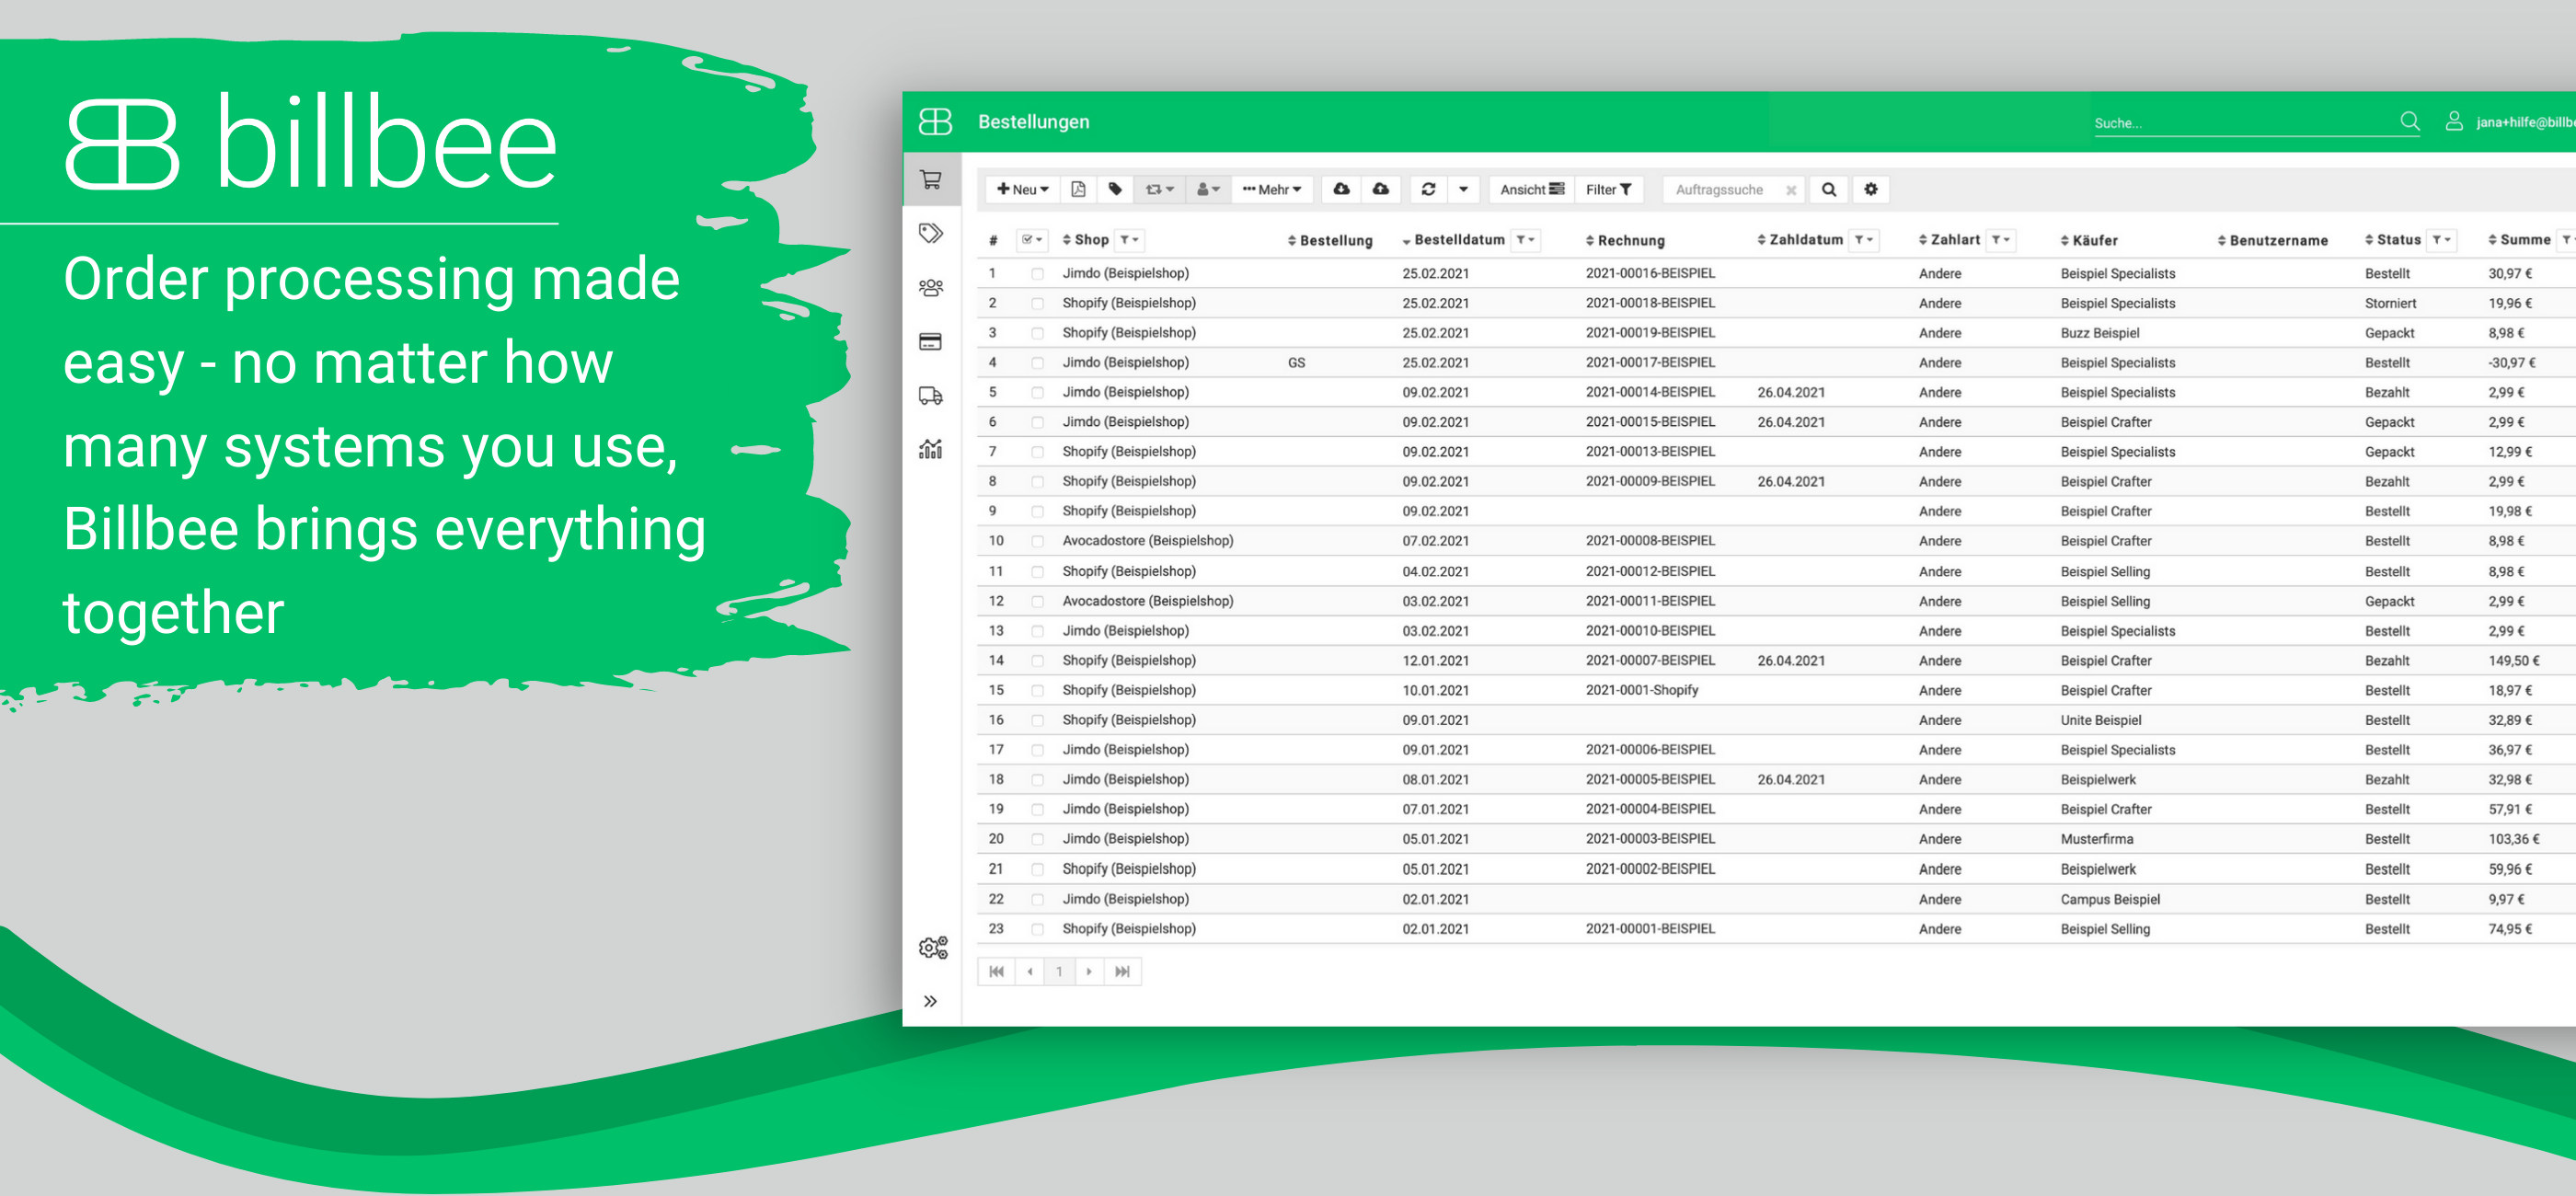Open the gear settings beside order search
2576x1196 pixels.
click(x=1870, y=189)
